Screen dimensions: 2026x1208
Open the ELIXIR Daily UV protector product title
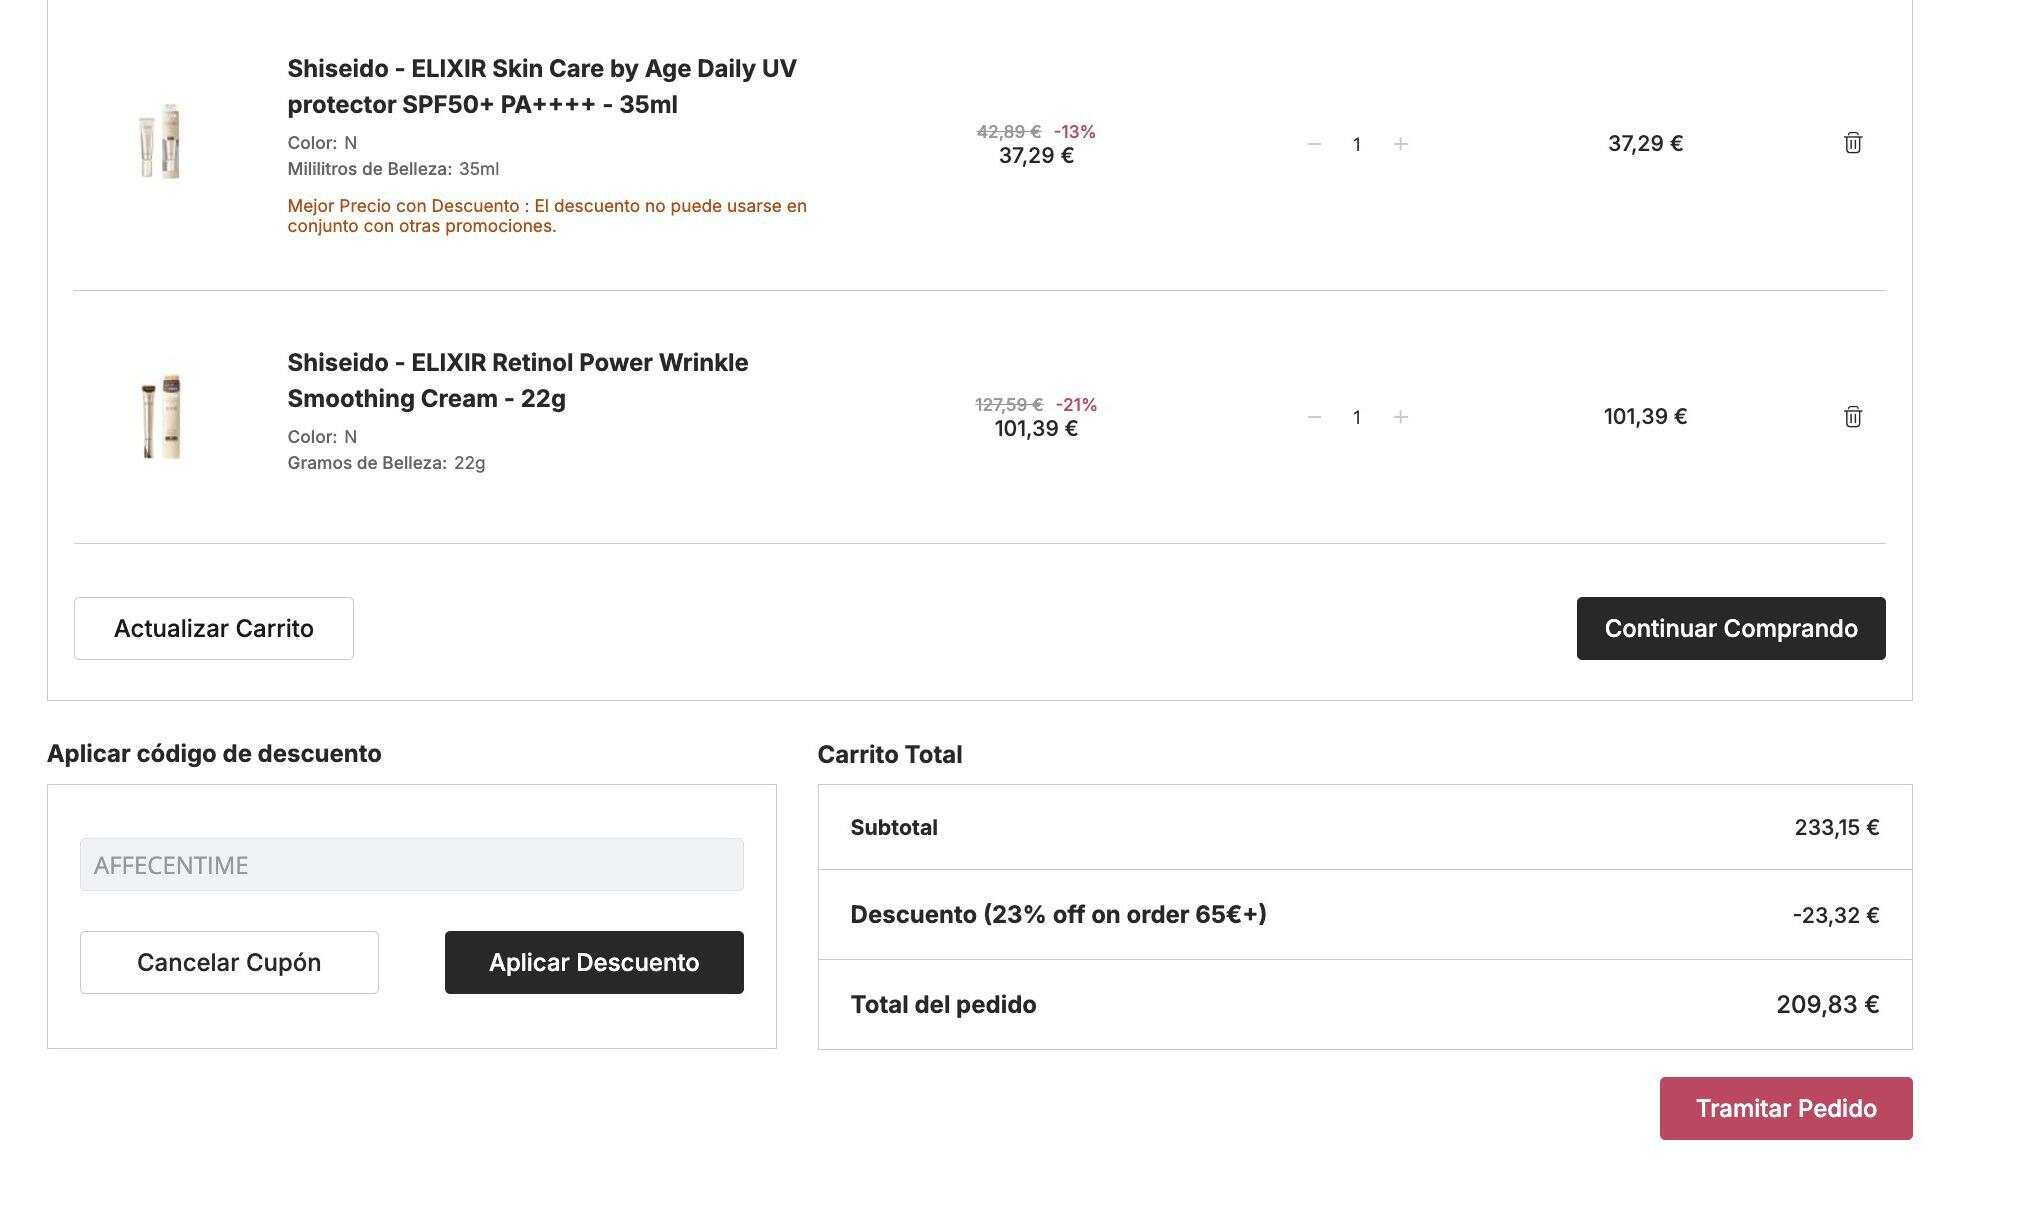click(542, 86)
